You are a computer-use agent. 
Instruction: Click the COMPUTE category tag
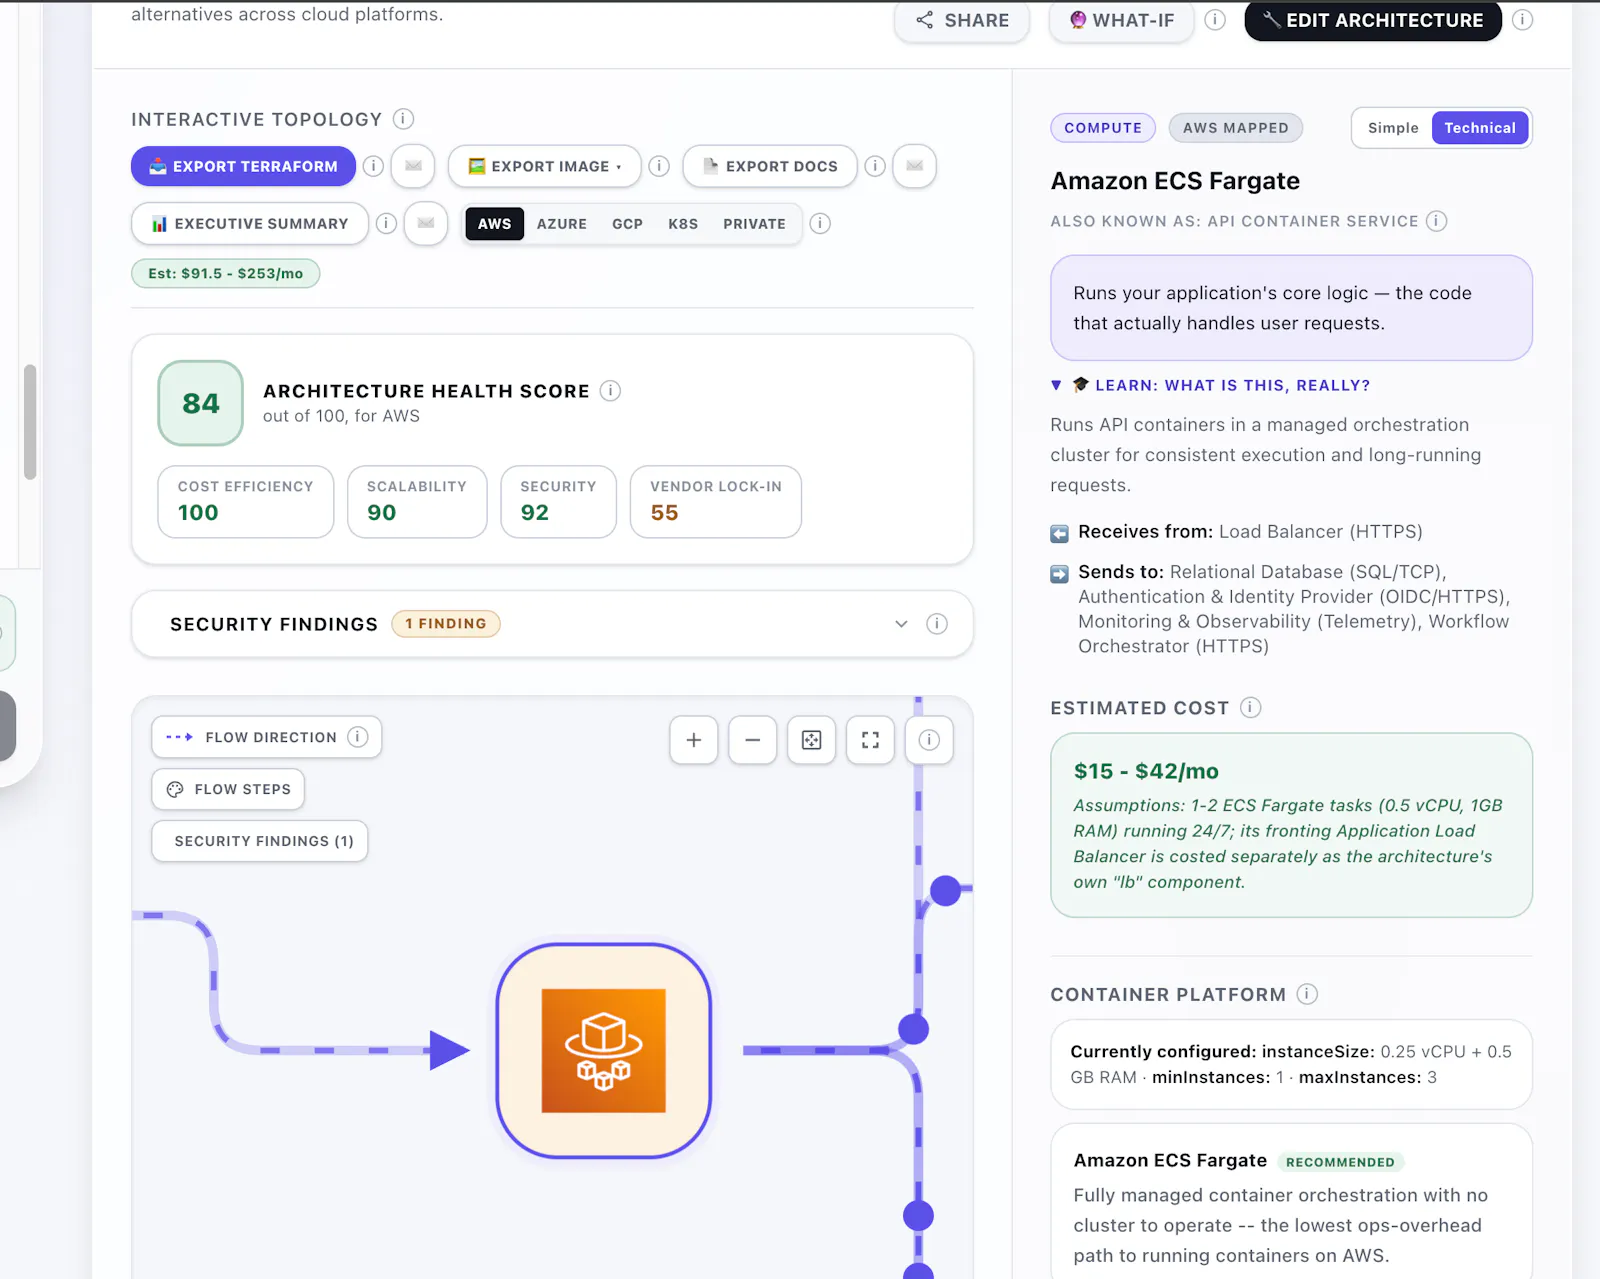tap(1103, 128)
